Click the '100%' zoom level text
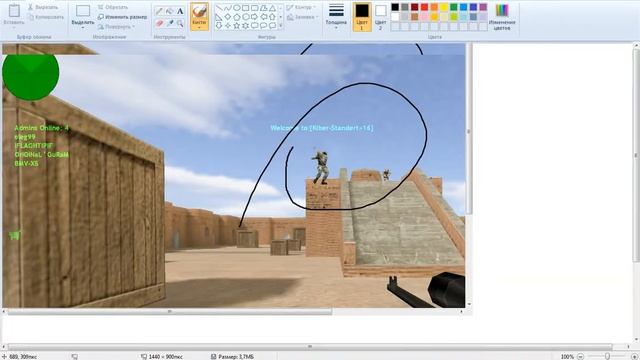Screen dimensions: 640x360 [567, 357]
